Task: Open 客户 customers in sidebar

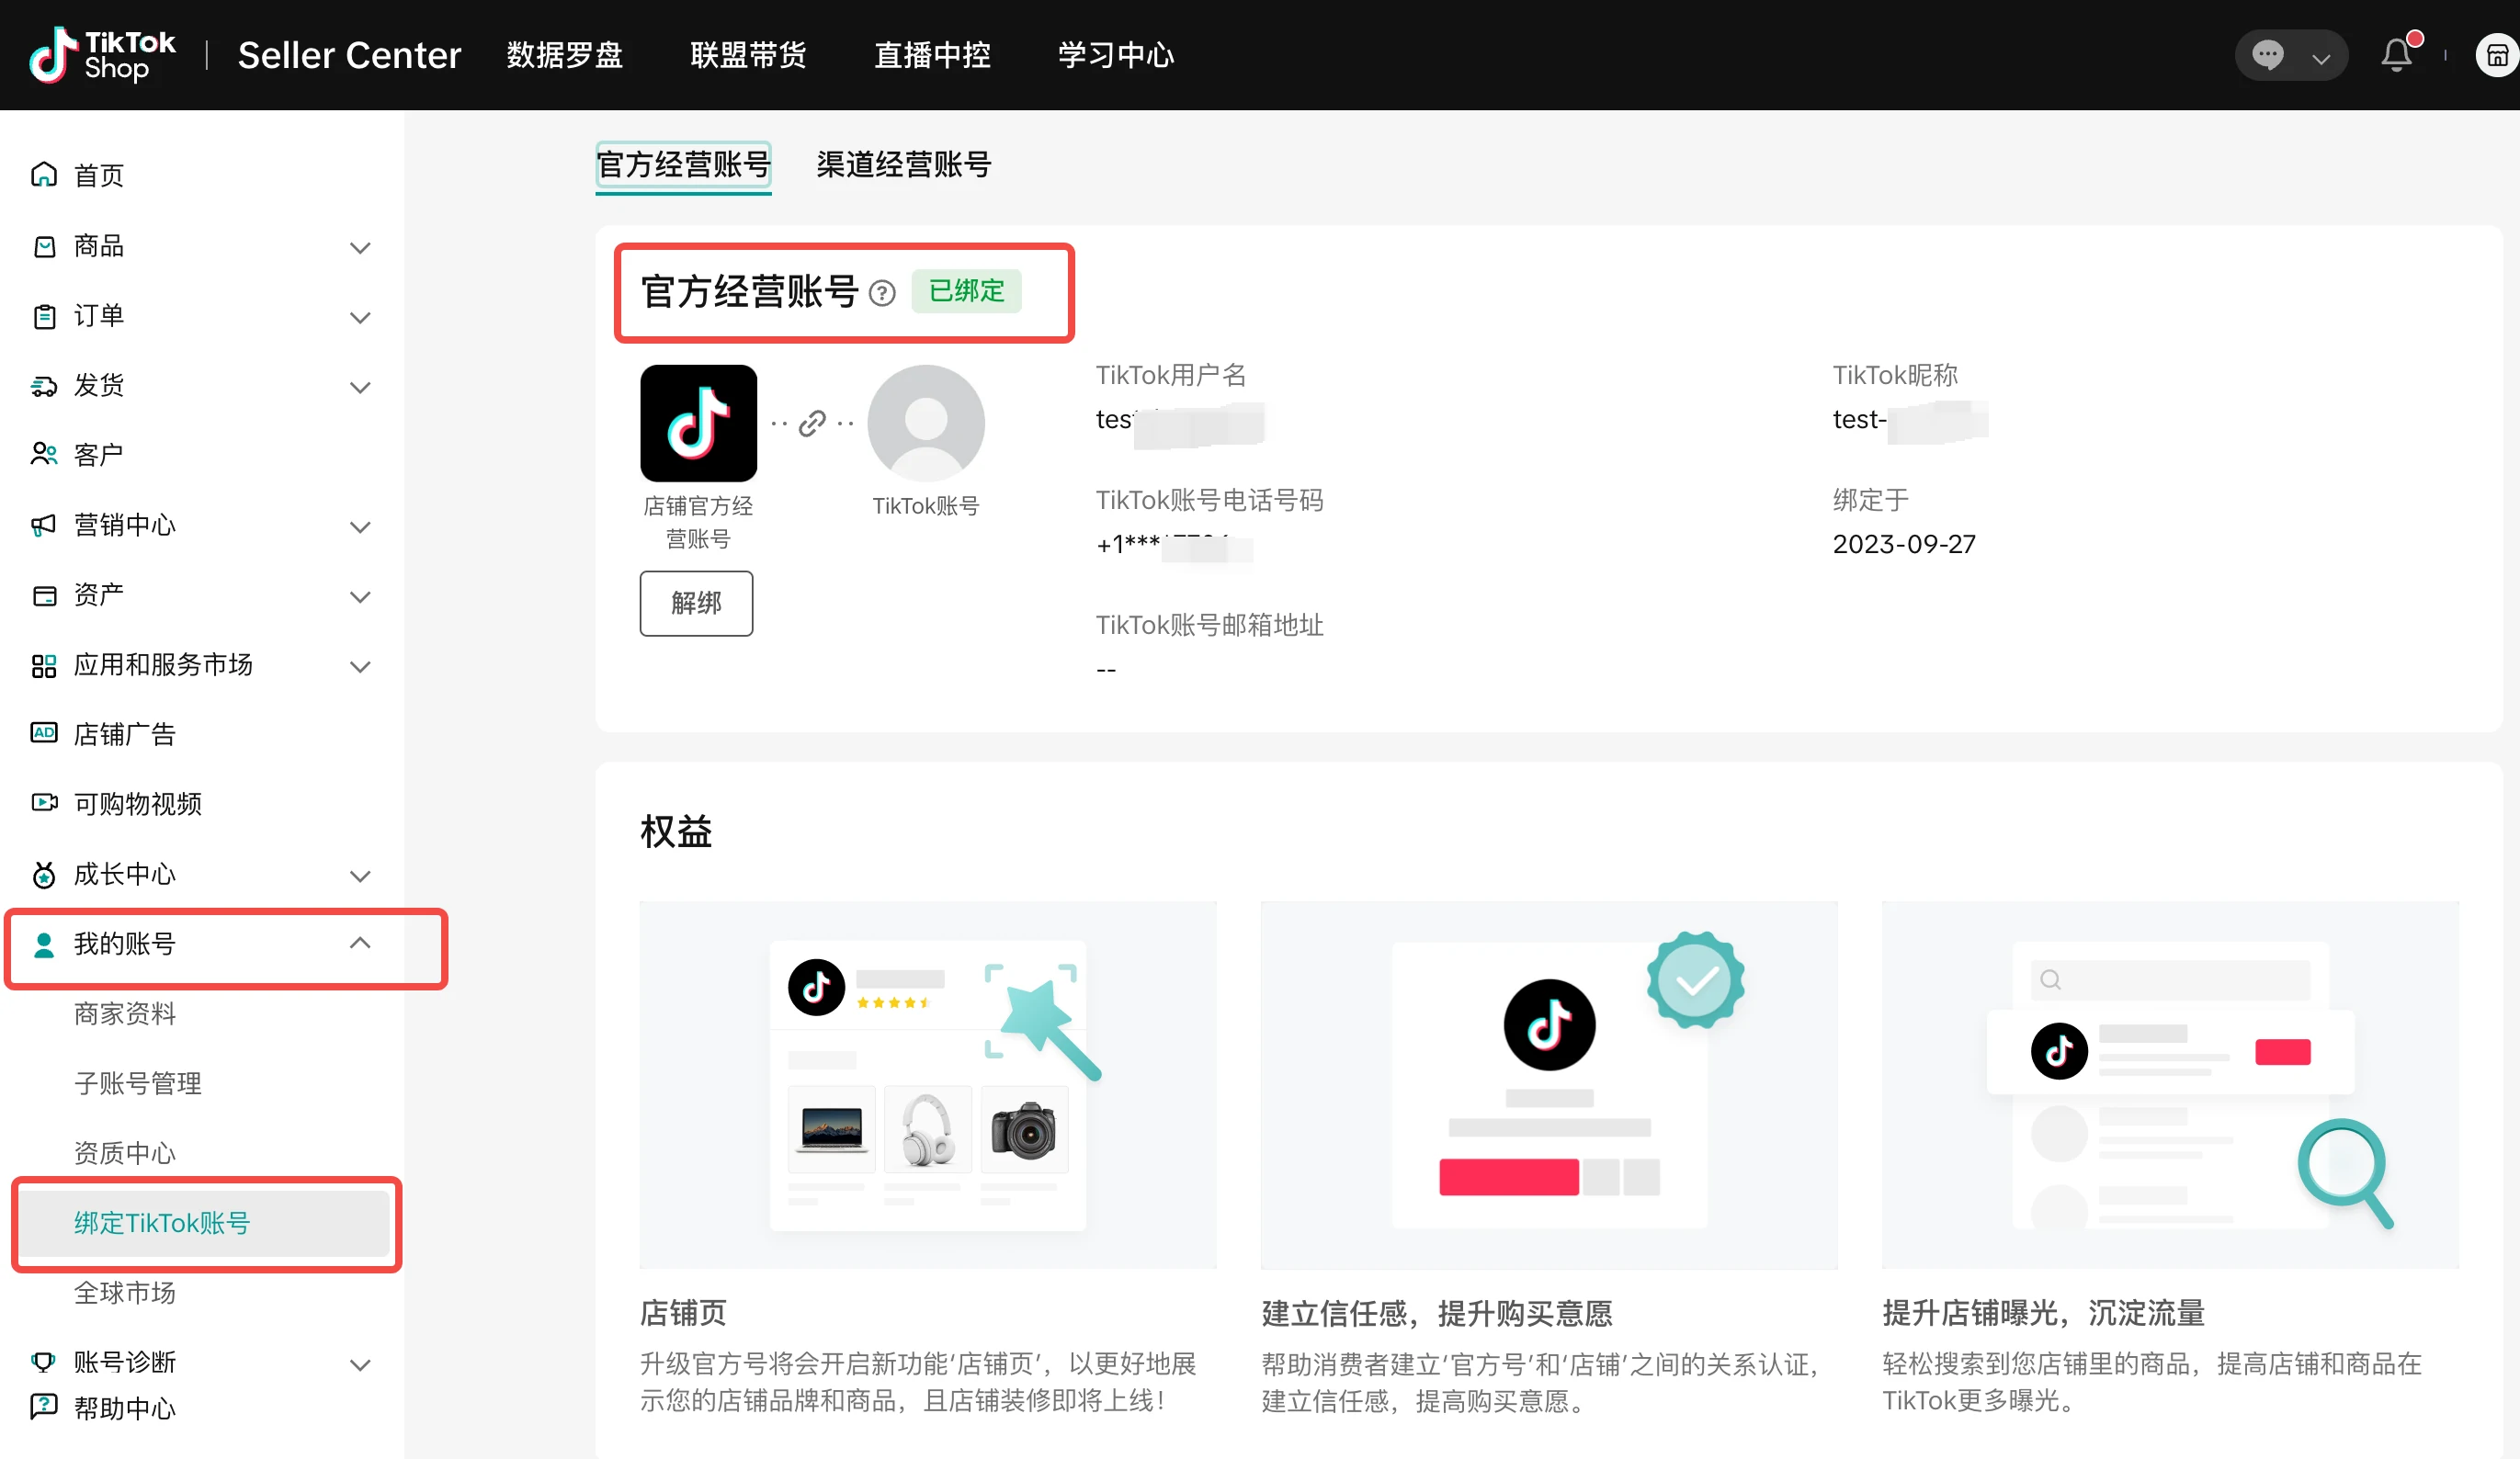Action: (98, 455)
